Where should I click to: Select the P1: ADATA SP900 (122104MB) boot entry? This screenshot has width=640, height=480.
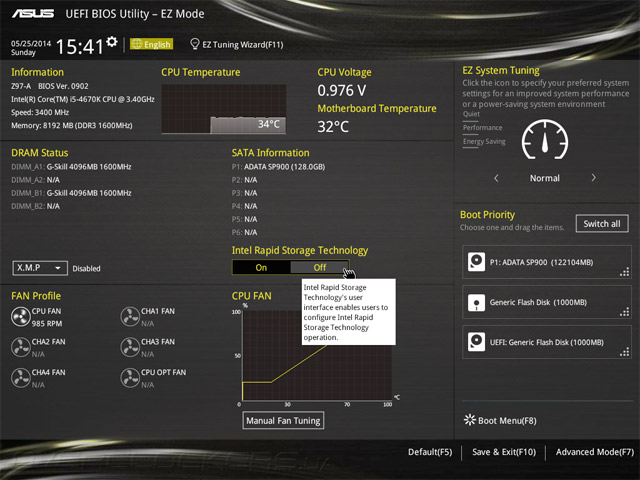(x=547, y=262)
